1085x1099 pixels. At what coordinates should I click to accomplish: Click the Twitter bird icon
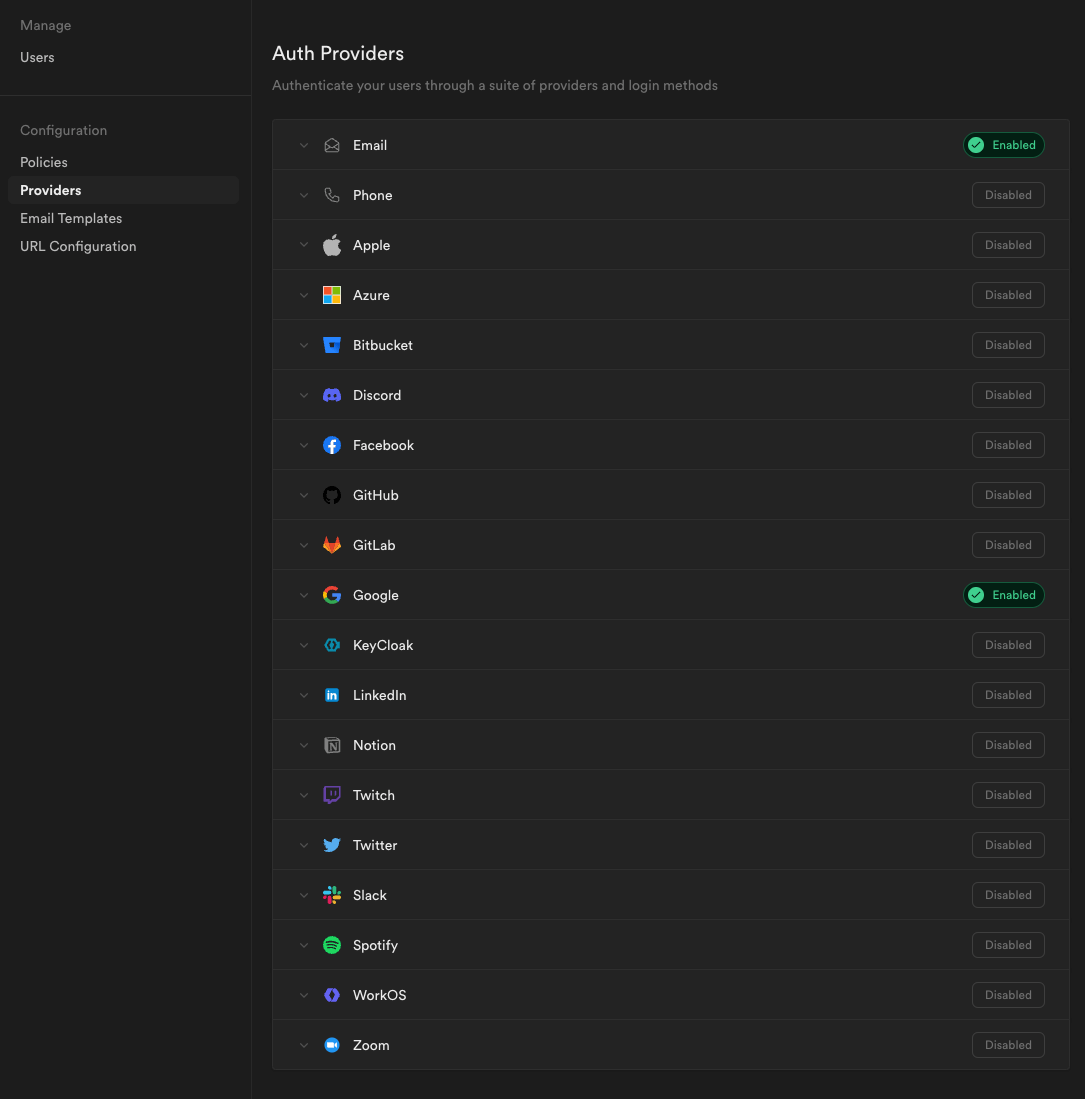click(332, 845)
